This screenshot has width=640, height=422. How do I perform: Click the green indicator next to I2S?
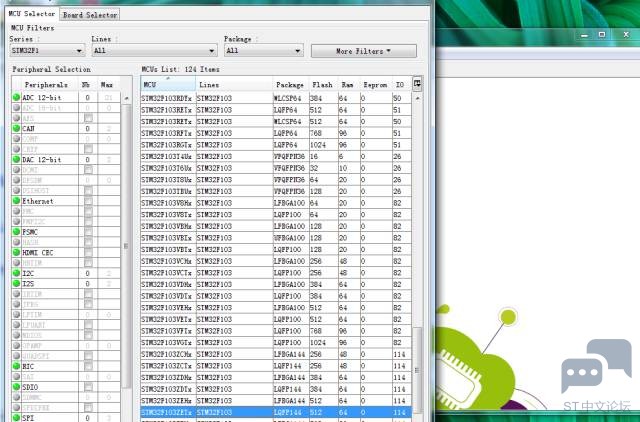tap(16, 284)
